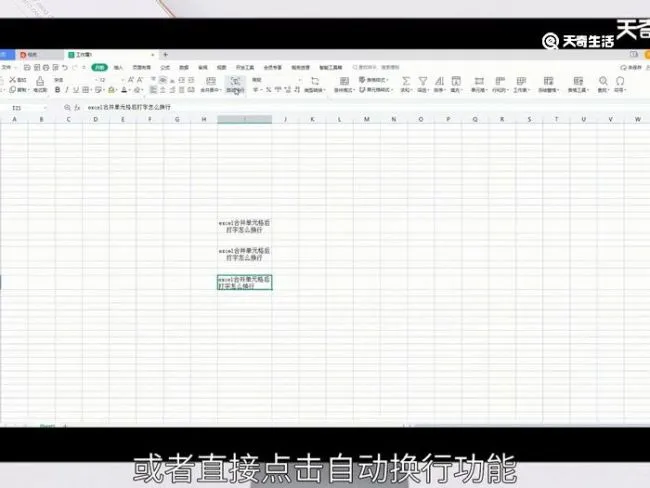Click the percent style icon
650x488 pixels.
pos(269,90)
